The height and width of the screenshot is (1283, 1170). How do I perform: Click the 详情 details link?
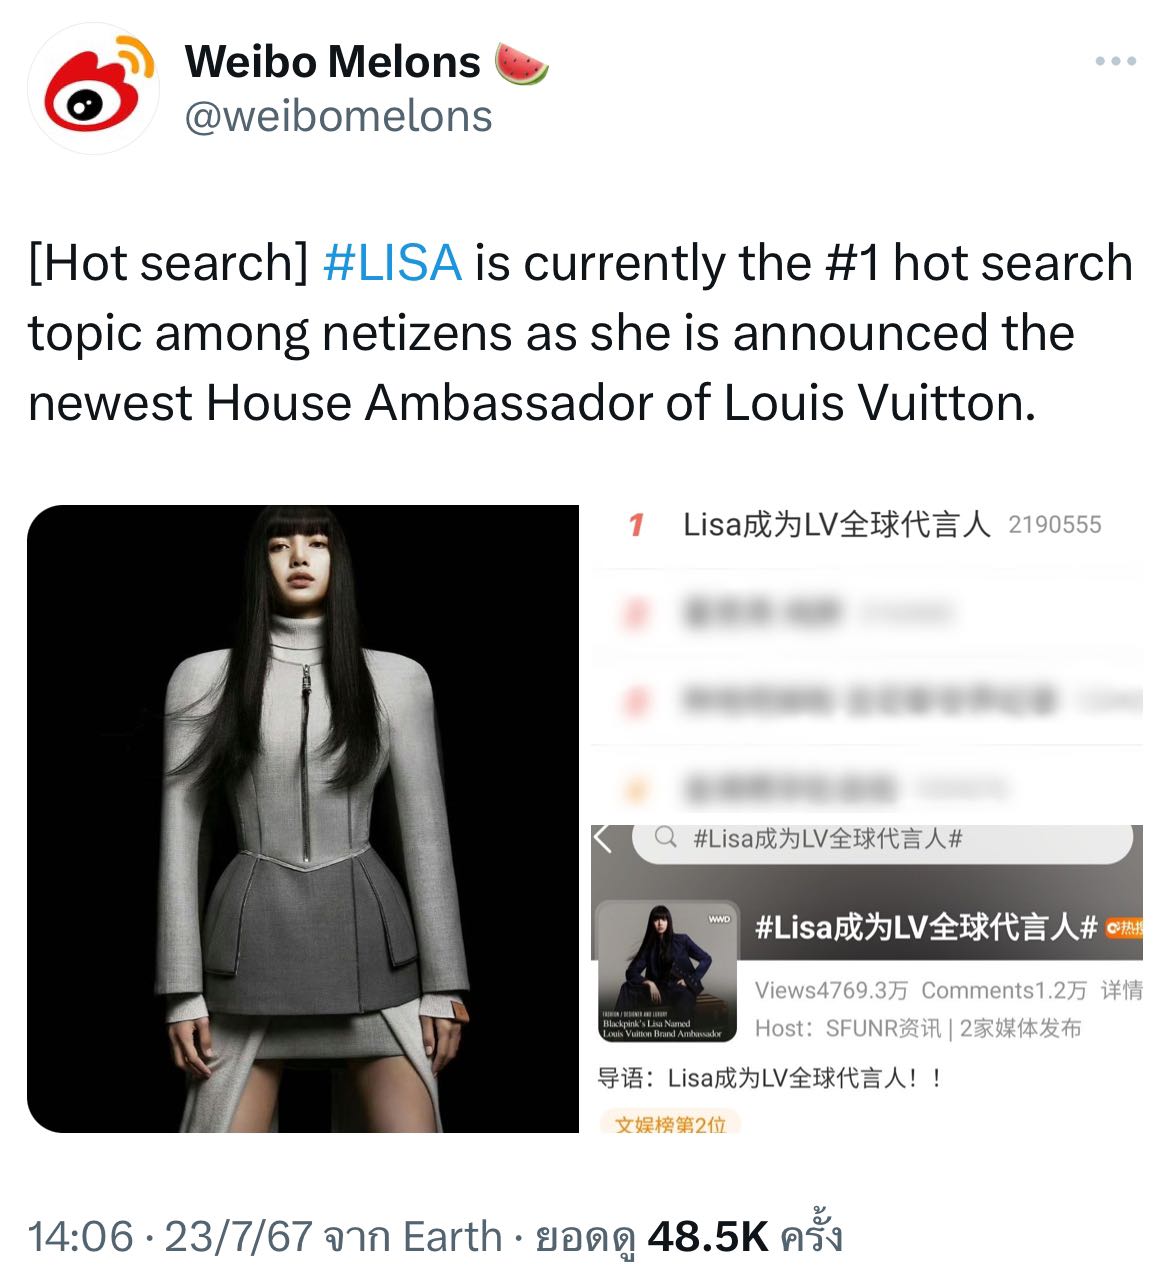[1122, 990]
